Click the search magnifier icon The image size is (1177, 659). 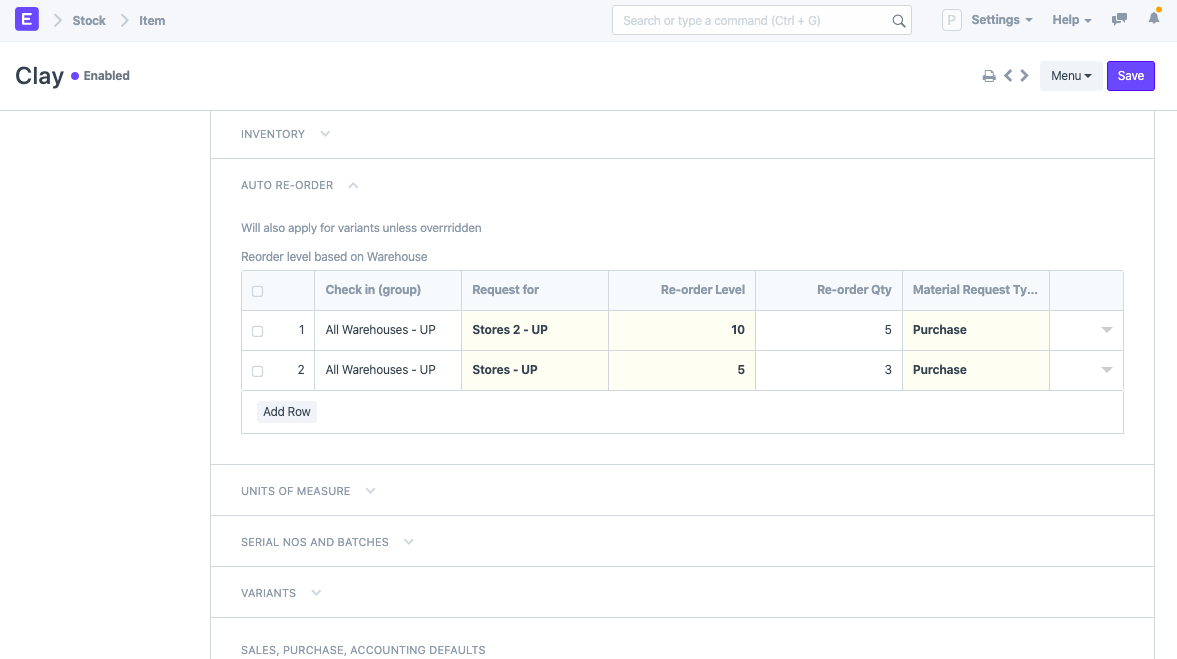click(898, 20)
